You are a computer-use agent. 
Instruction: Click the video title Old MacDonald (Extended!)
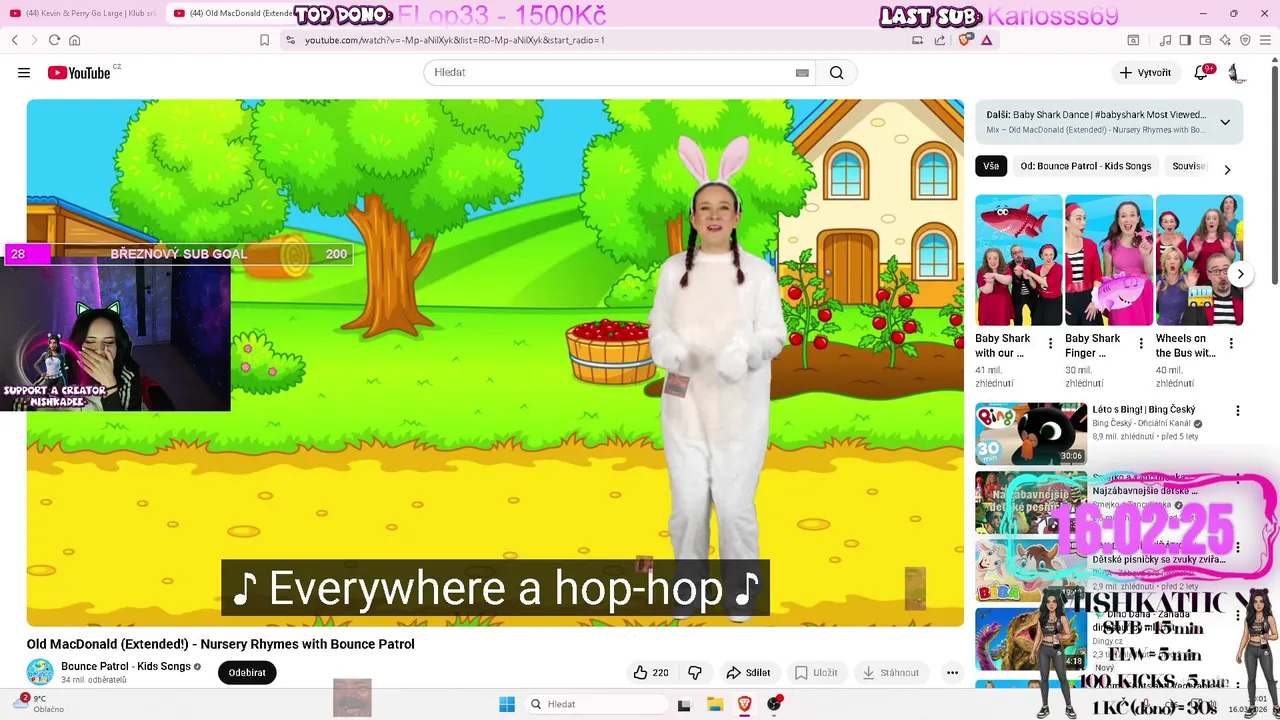pyautogui.click(x=220, y=644)
